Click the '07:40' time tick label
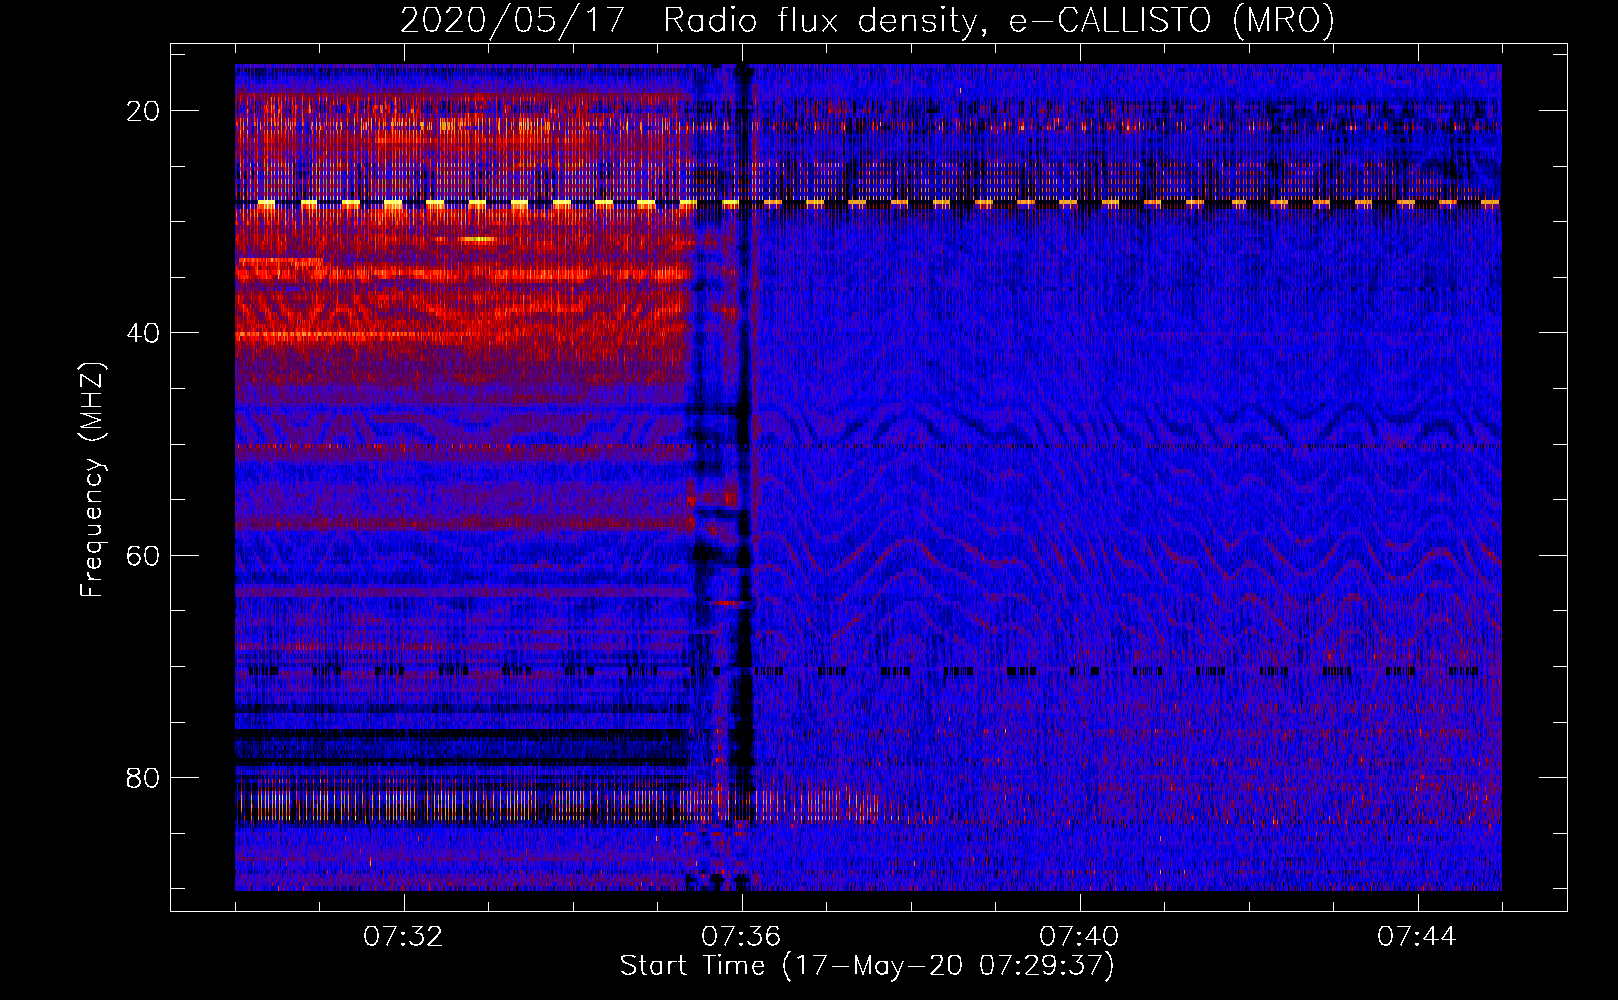The width and height of the screenshot is (1618, 1000). click(1079, 937)
